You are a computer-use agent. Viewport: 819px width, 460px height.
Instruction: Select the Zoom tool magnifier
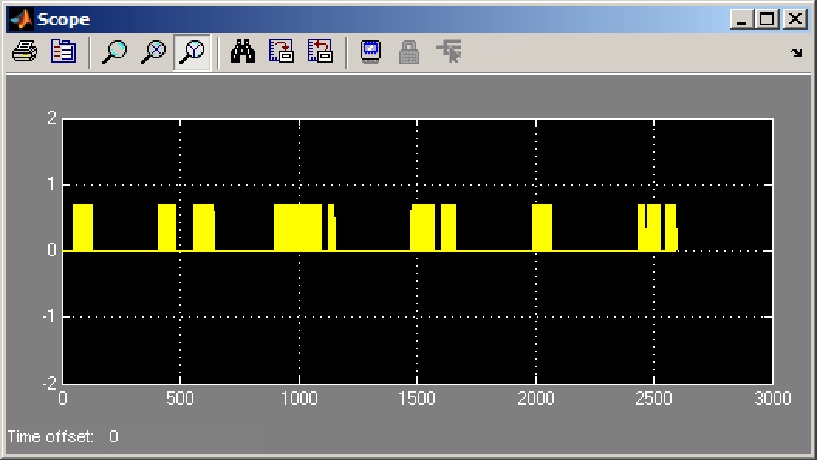point(114,52)
